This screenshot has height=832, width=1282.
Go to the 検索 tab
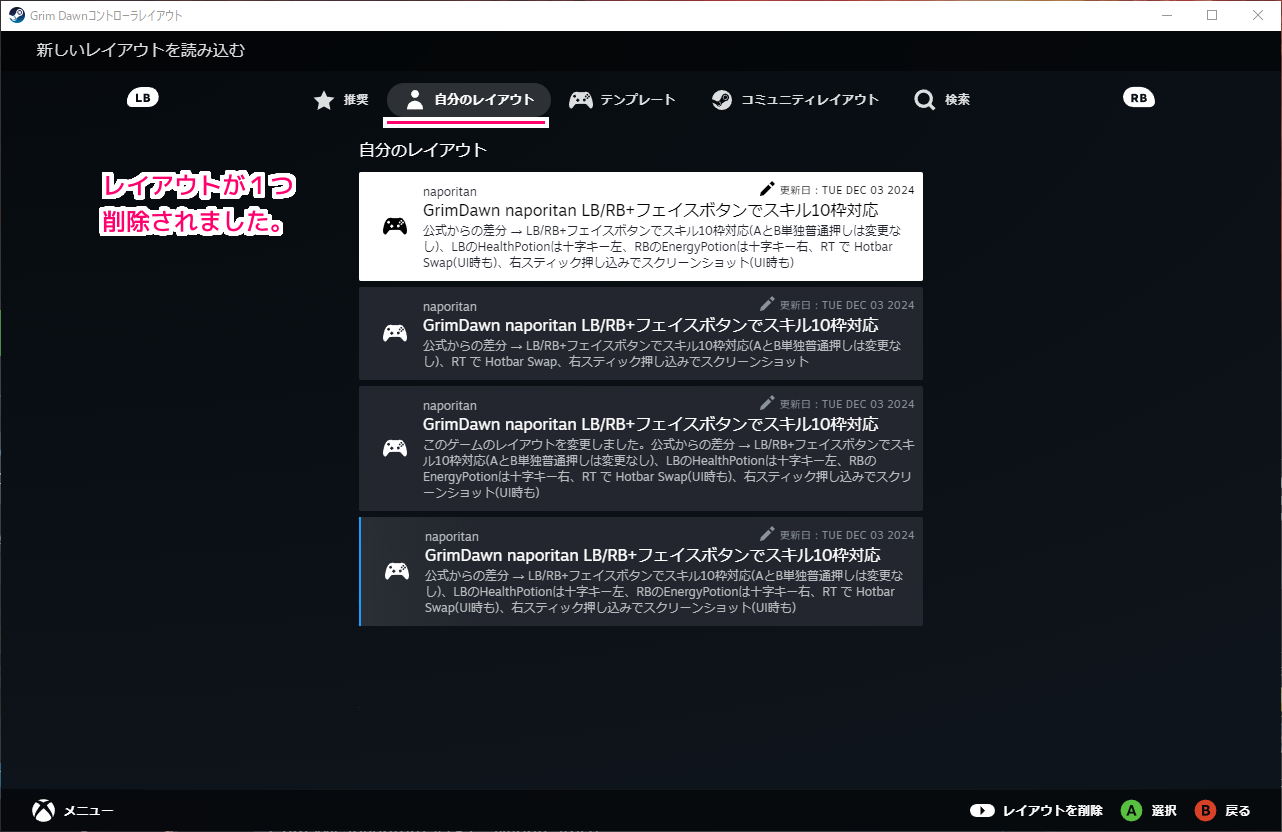pos(942,100)
